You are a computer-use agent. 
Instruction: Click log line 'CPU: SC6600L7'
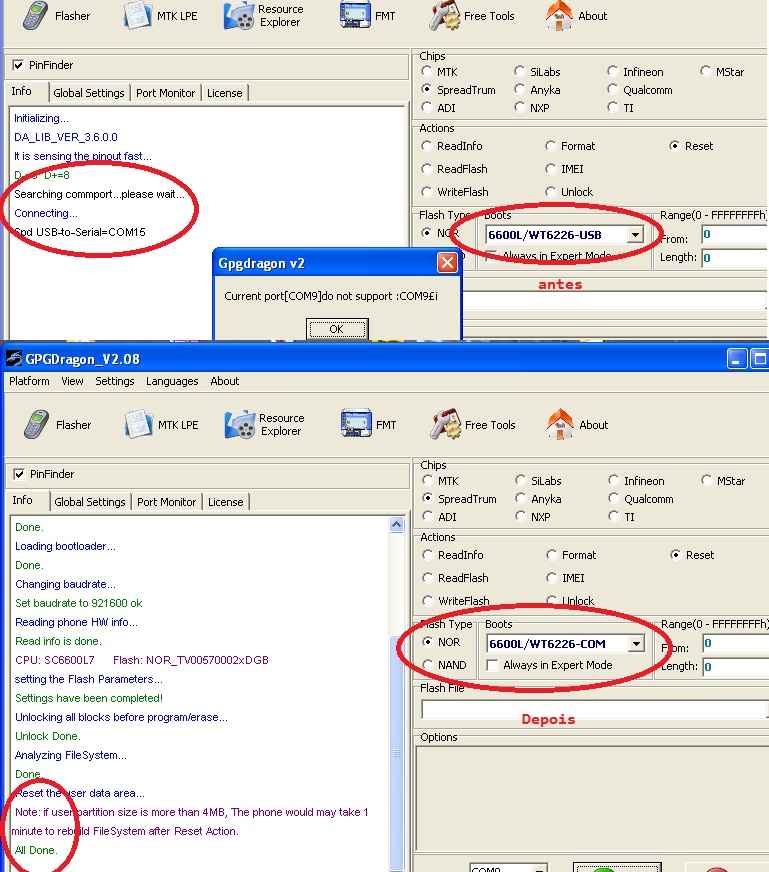[x=54, y=660]
